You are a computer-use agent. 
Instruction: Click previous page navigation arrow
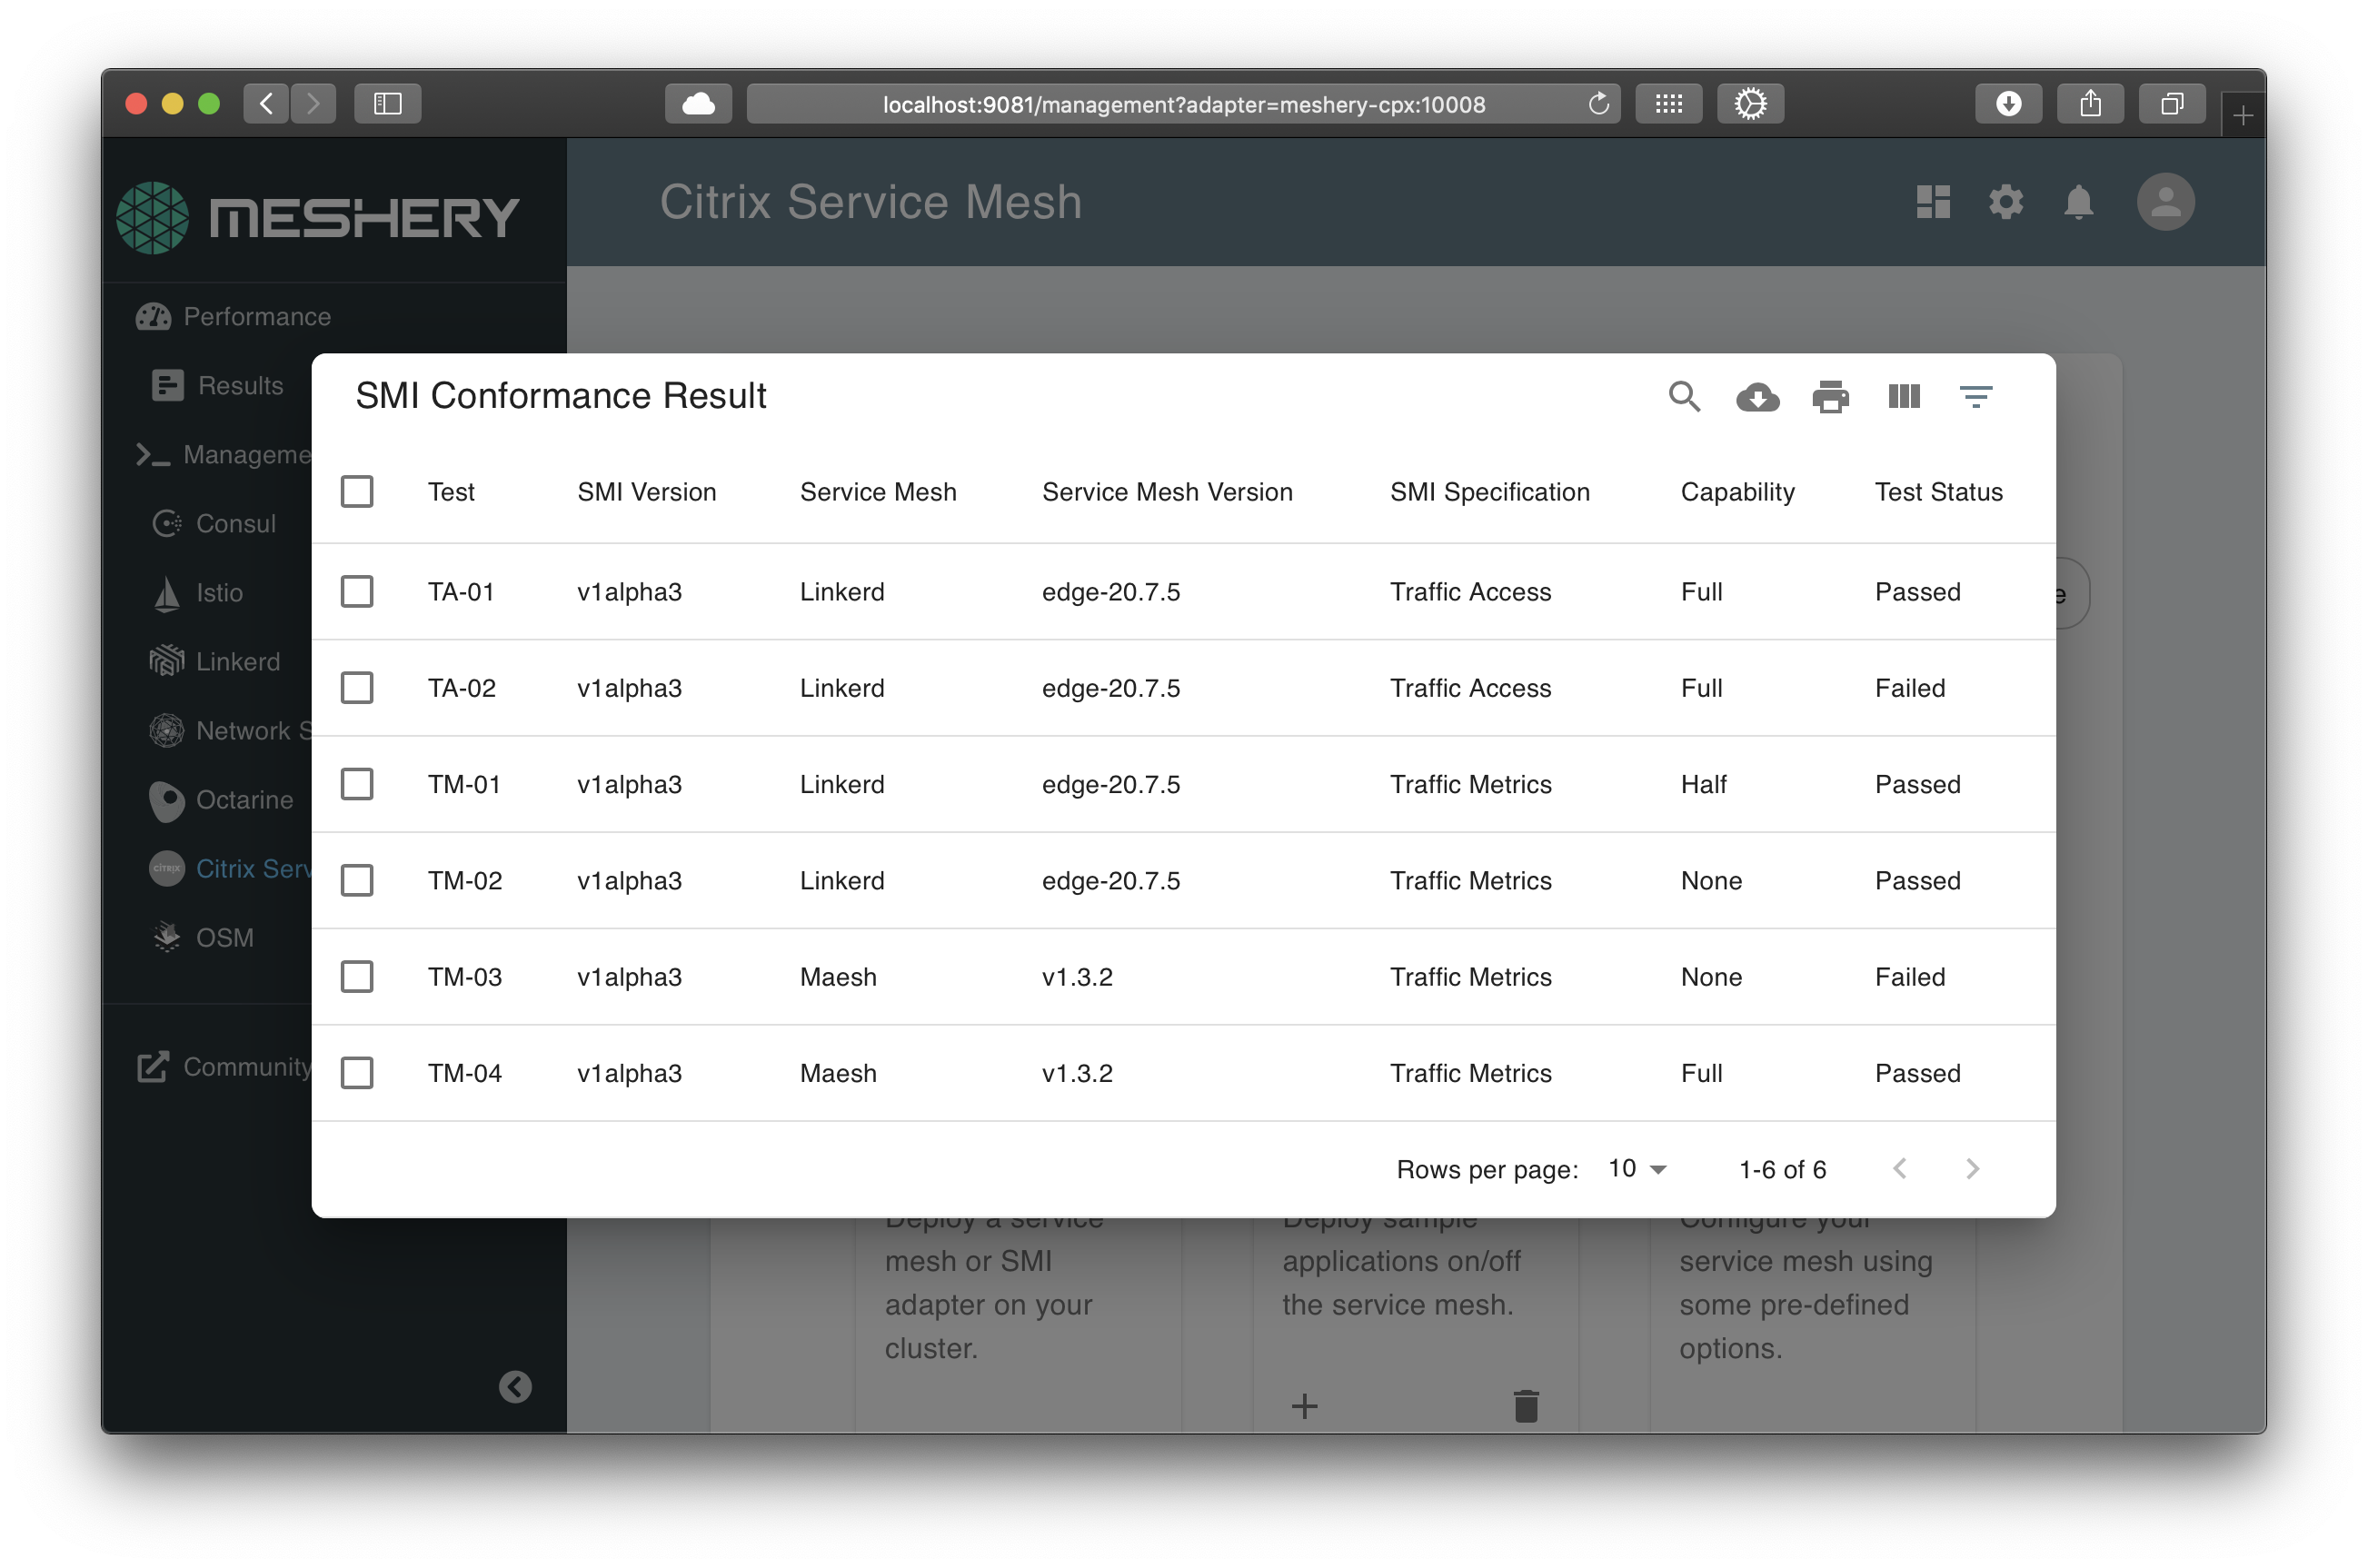1901,1169
